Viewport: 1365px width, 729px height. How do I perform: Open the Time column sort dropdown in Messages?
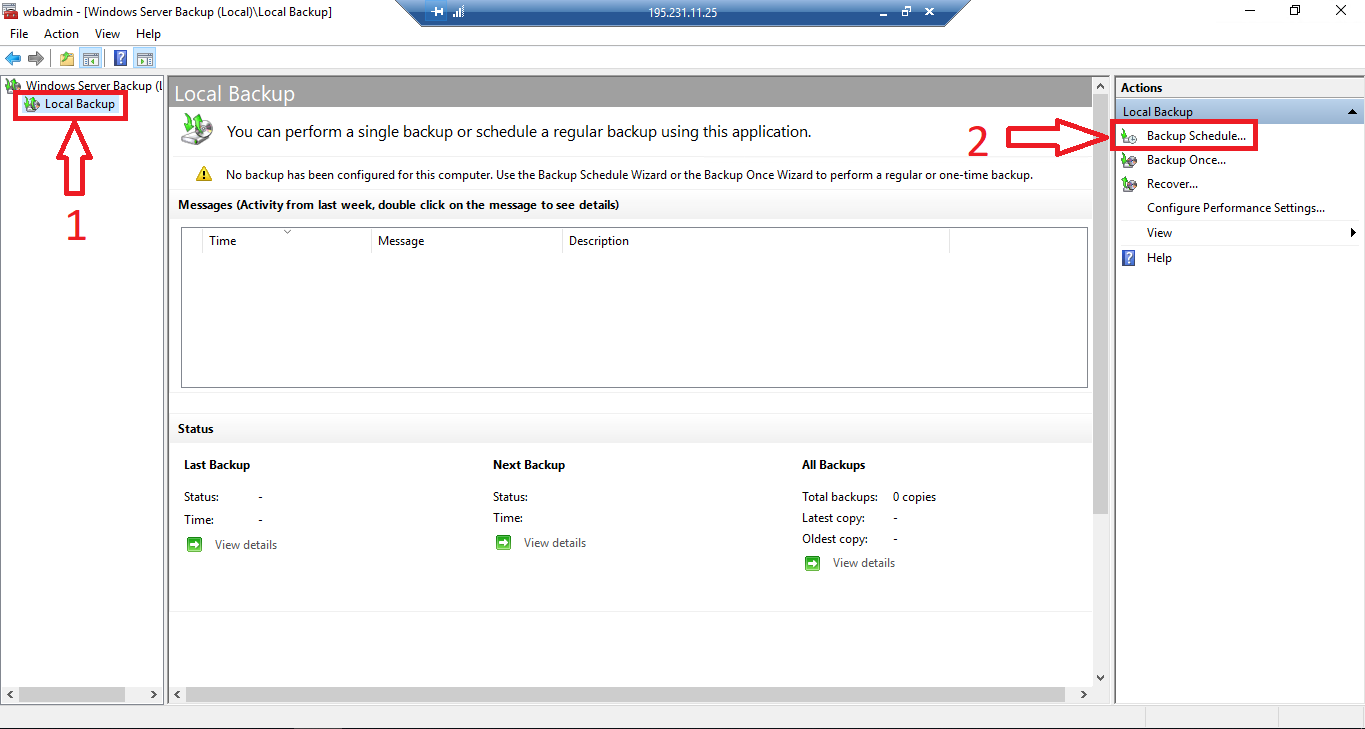pyautogui.click(x=287, y=231)
